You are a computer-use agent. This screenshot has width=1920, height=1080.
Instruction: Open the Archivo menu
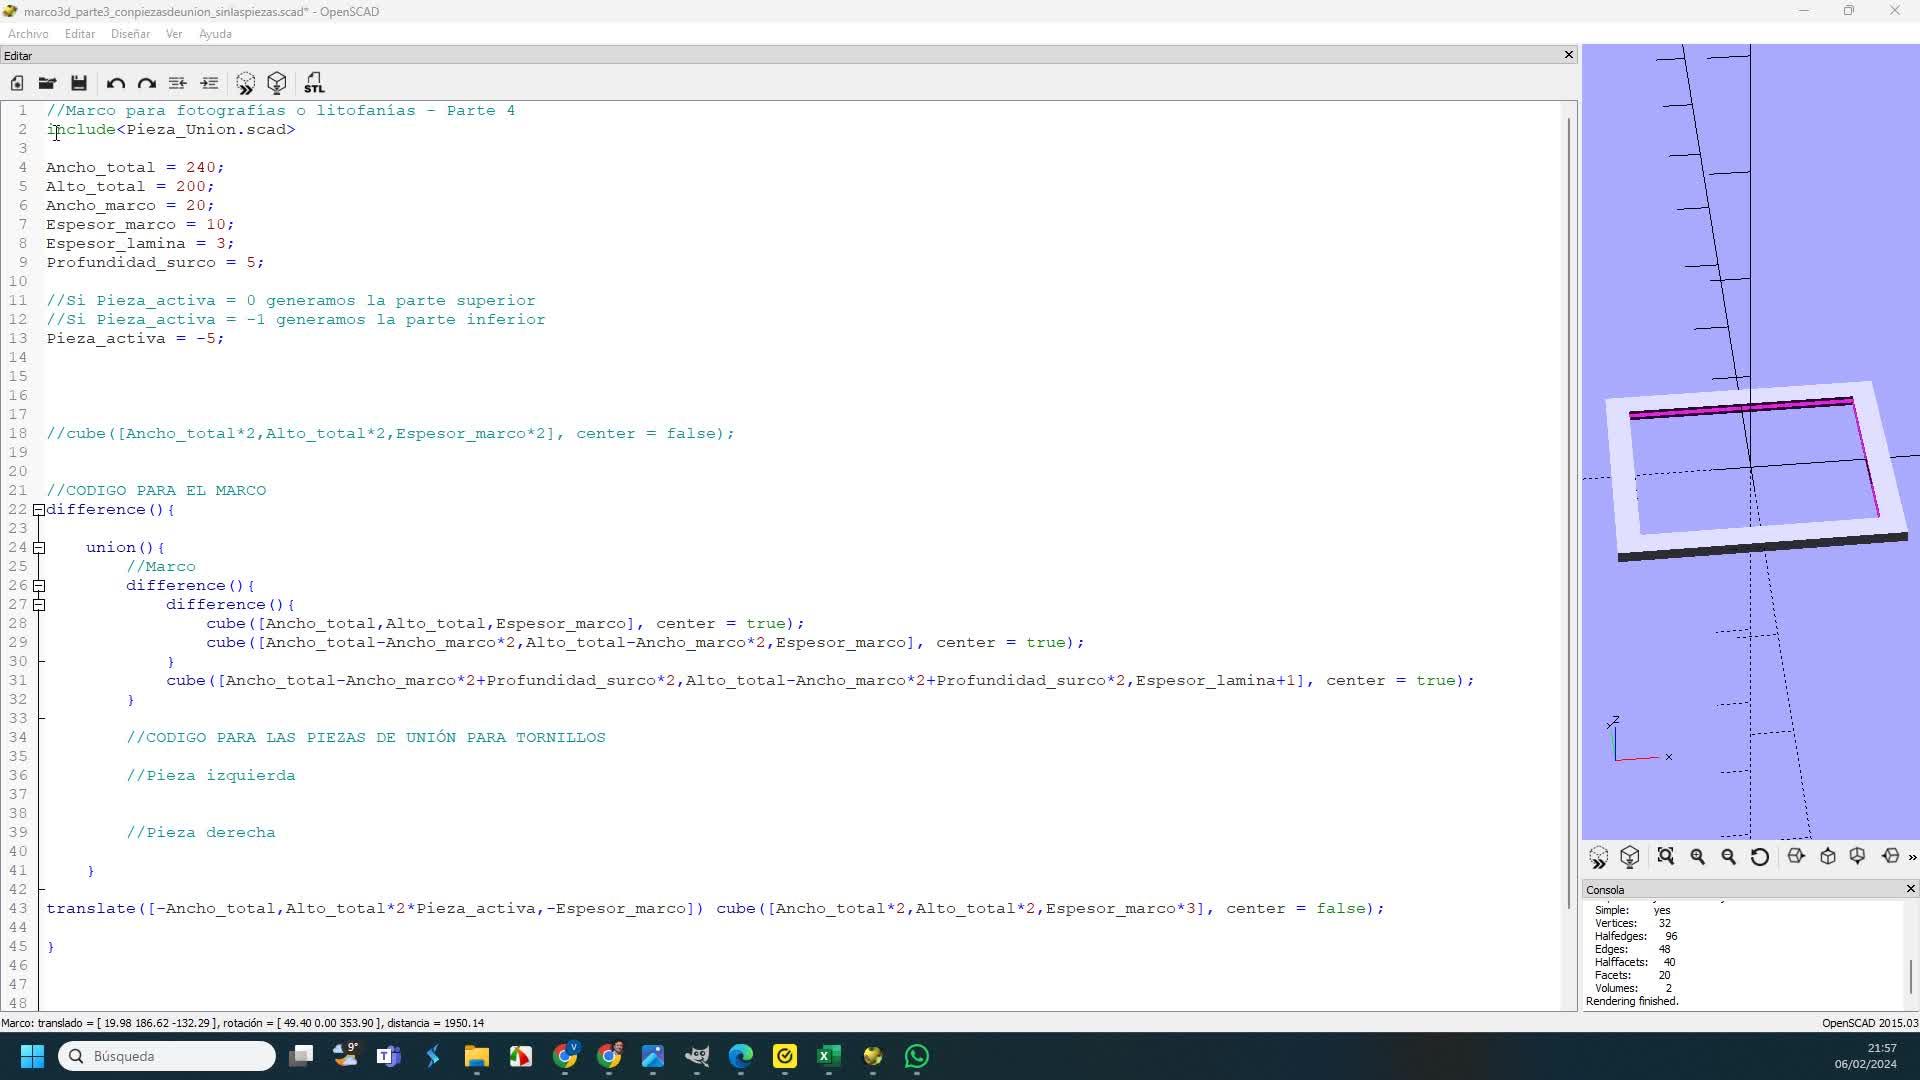pos(28,34)
